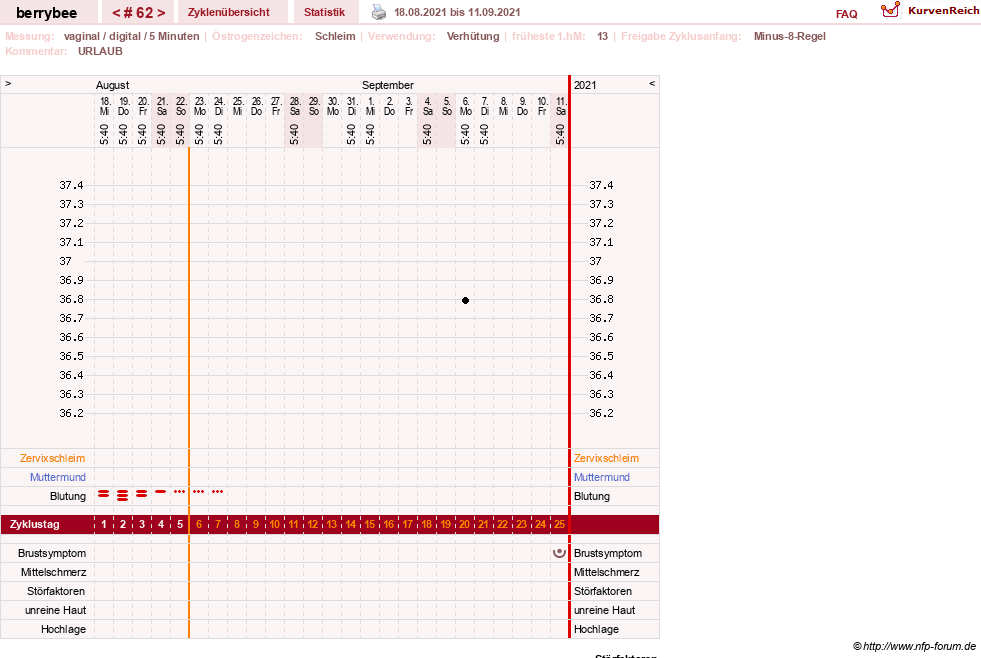Click the Verhütung value

pyautogui.click(x=473, y=36)
